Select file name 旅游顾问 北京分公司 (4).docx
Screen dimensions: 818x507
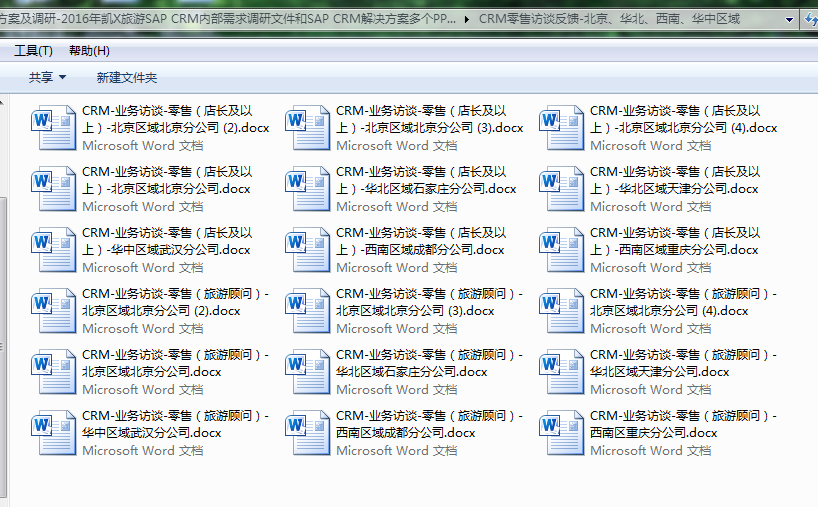[x=683, y=302]
